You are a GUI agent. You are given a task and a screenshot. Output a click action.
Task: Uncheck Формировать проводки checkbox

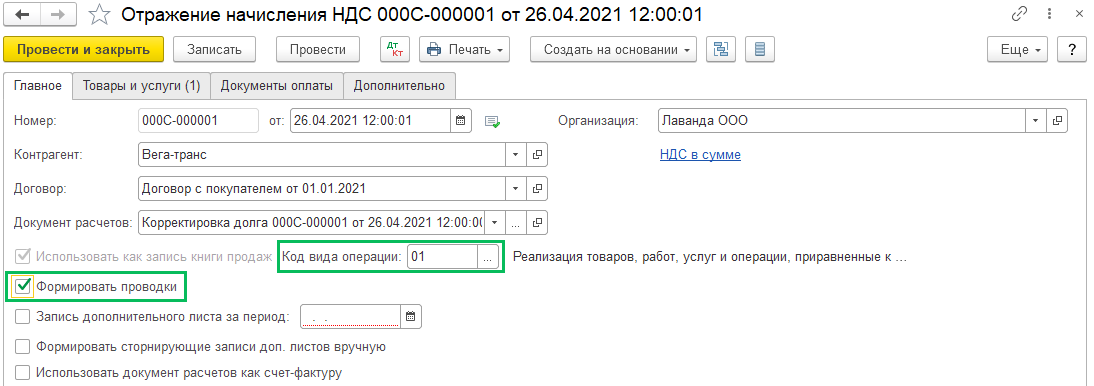(x=24, y=285)
